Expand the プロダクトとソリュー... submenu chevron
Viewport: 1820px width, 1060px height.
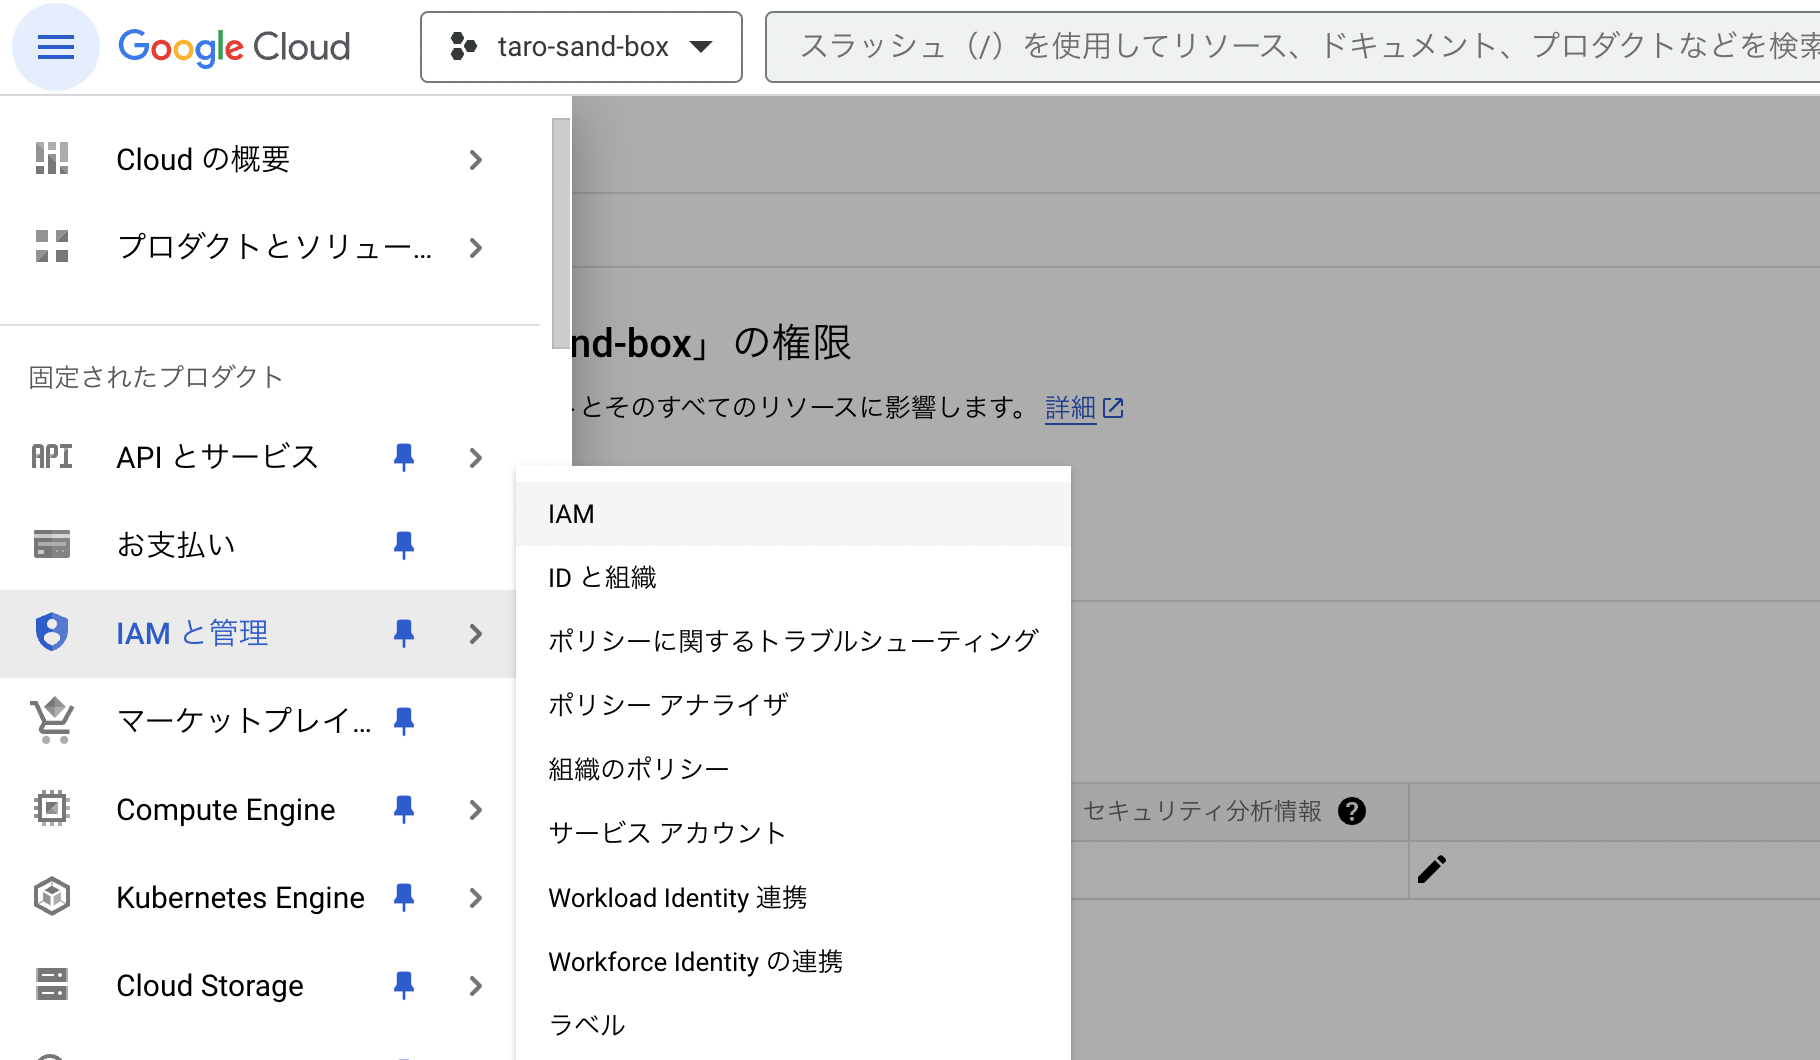(x=476, y=248)
